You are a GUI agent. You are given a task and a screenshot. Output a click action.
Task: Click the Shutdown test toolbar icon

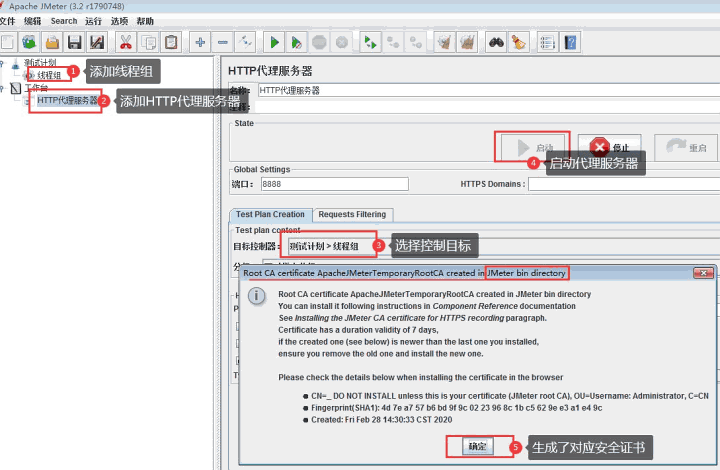point(342,43)
